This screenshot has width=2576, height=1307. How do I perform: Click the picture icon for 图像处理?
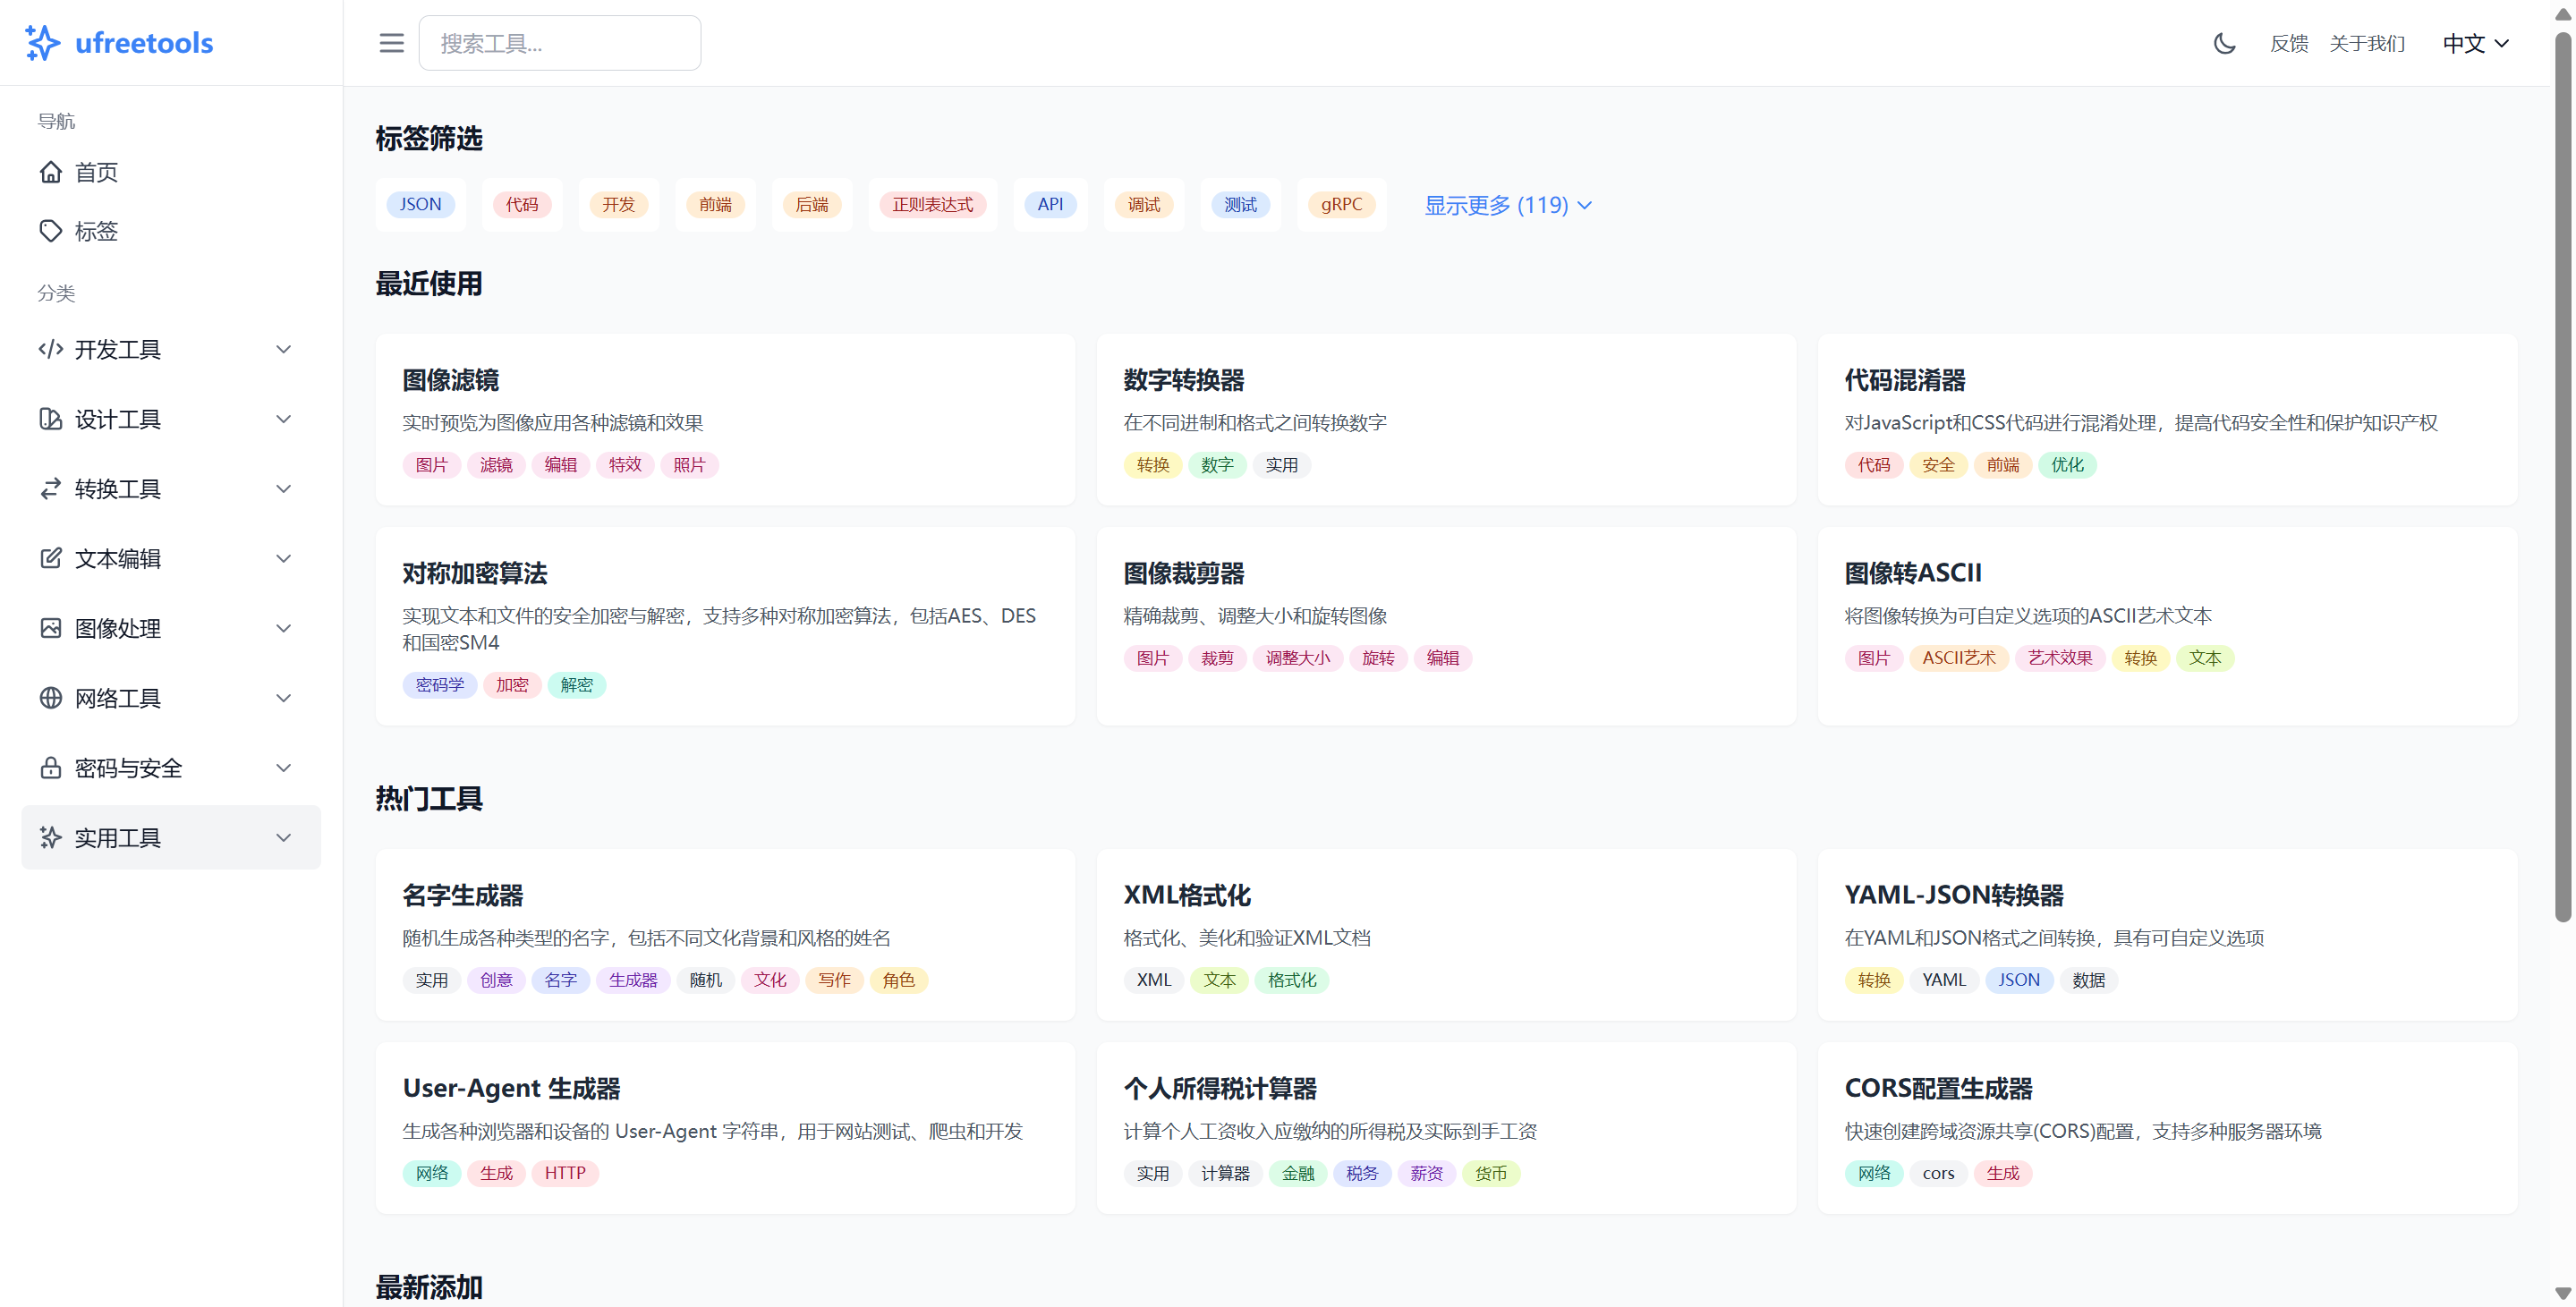pos(51,628)
